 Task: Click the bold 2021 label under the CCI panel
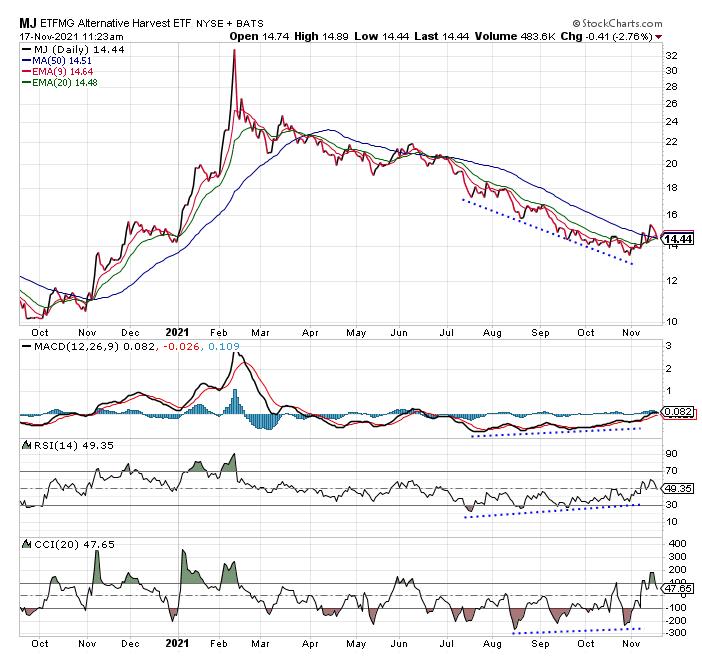177,644
